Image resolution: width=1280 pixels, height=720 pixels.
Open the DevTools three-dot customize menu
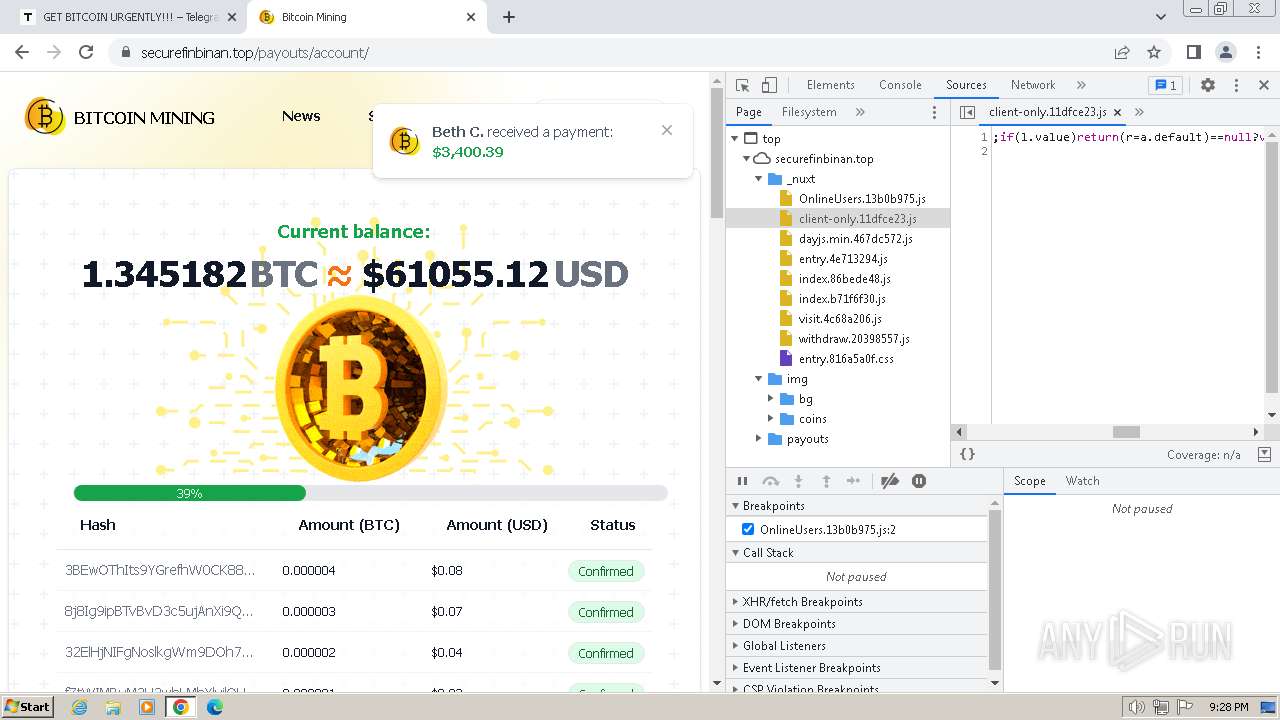click(1236, 85)
